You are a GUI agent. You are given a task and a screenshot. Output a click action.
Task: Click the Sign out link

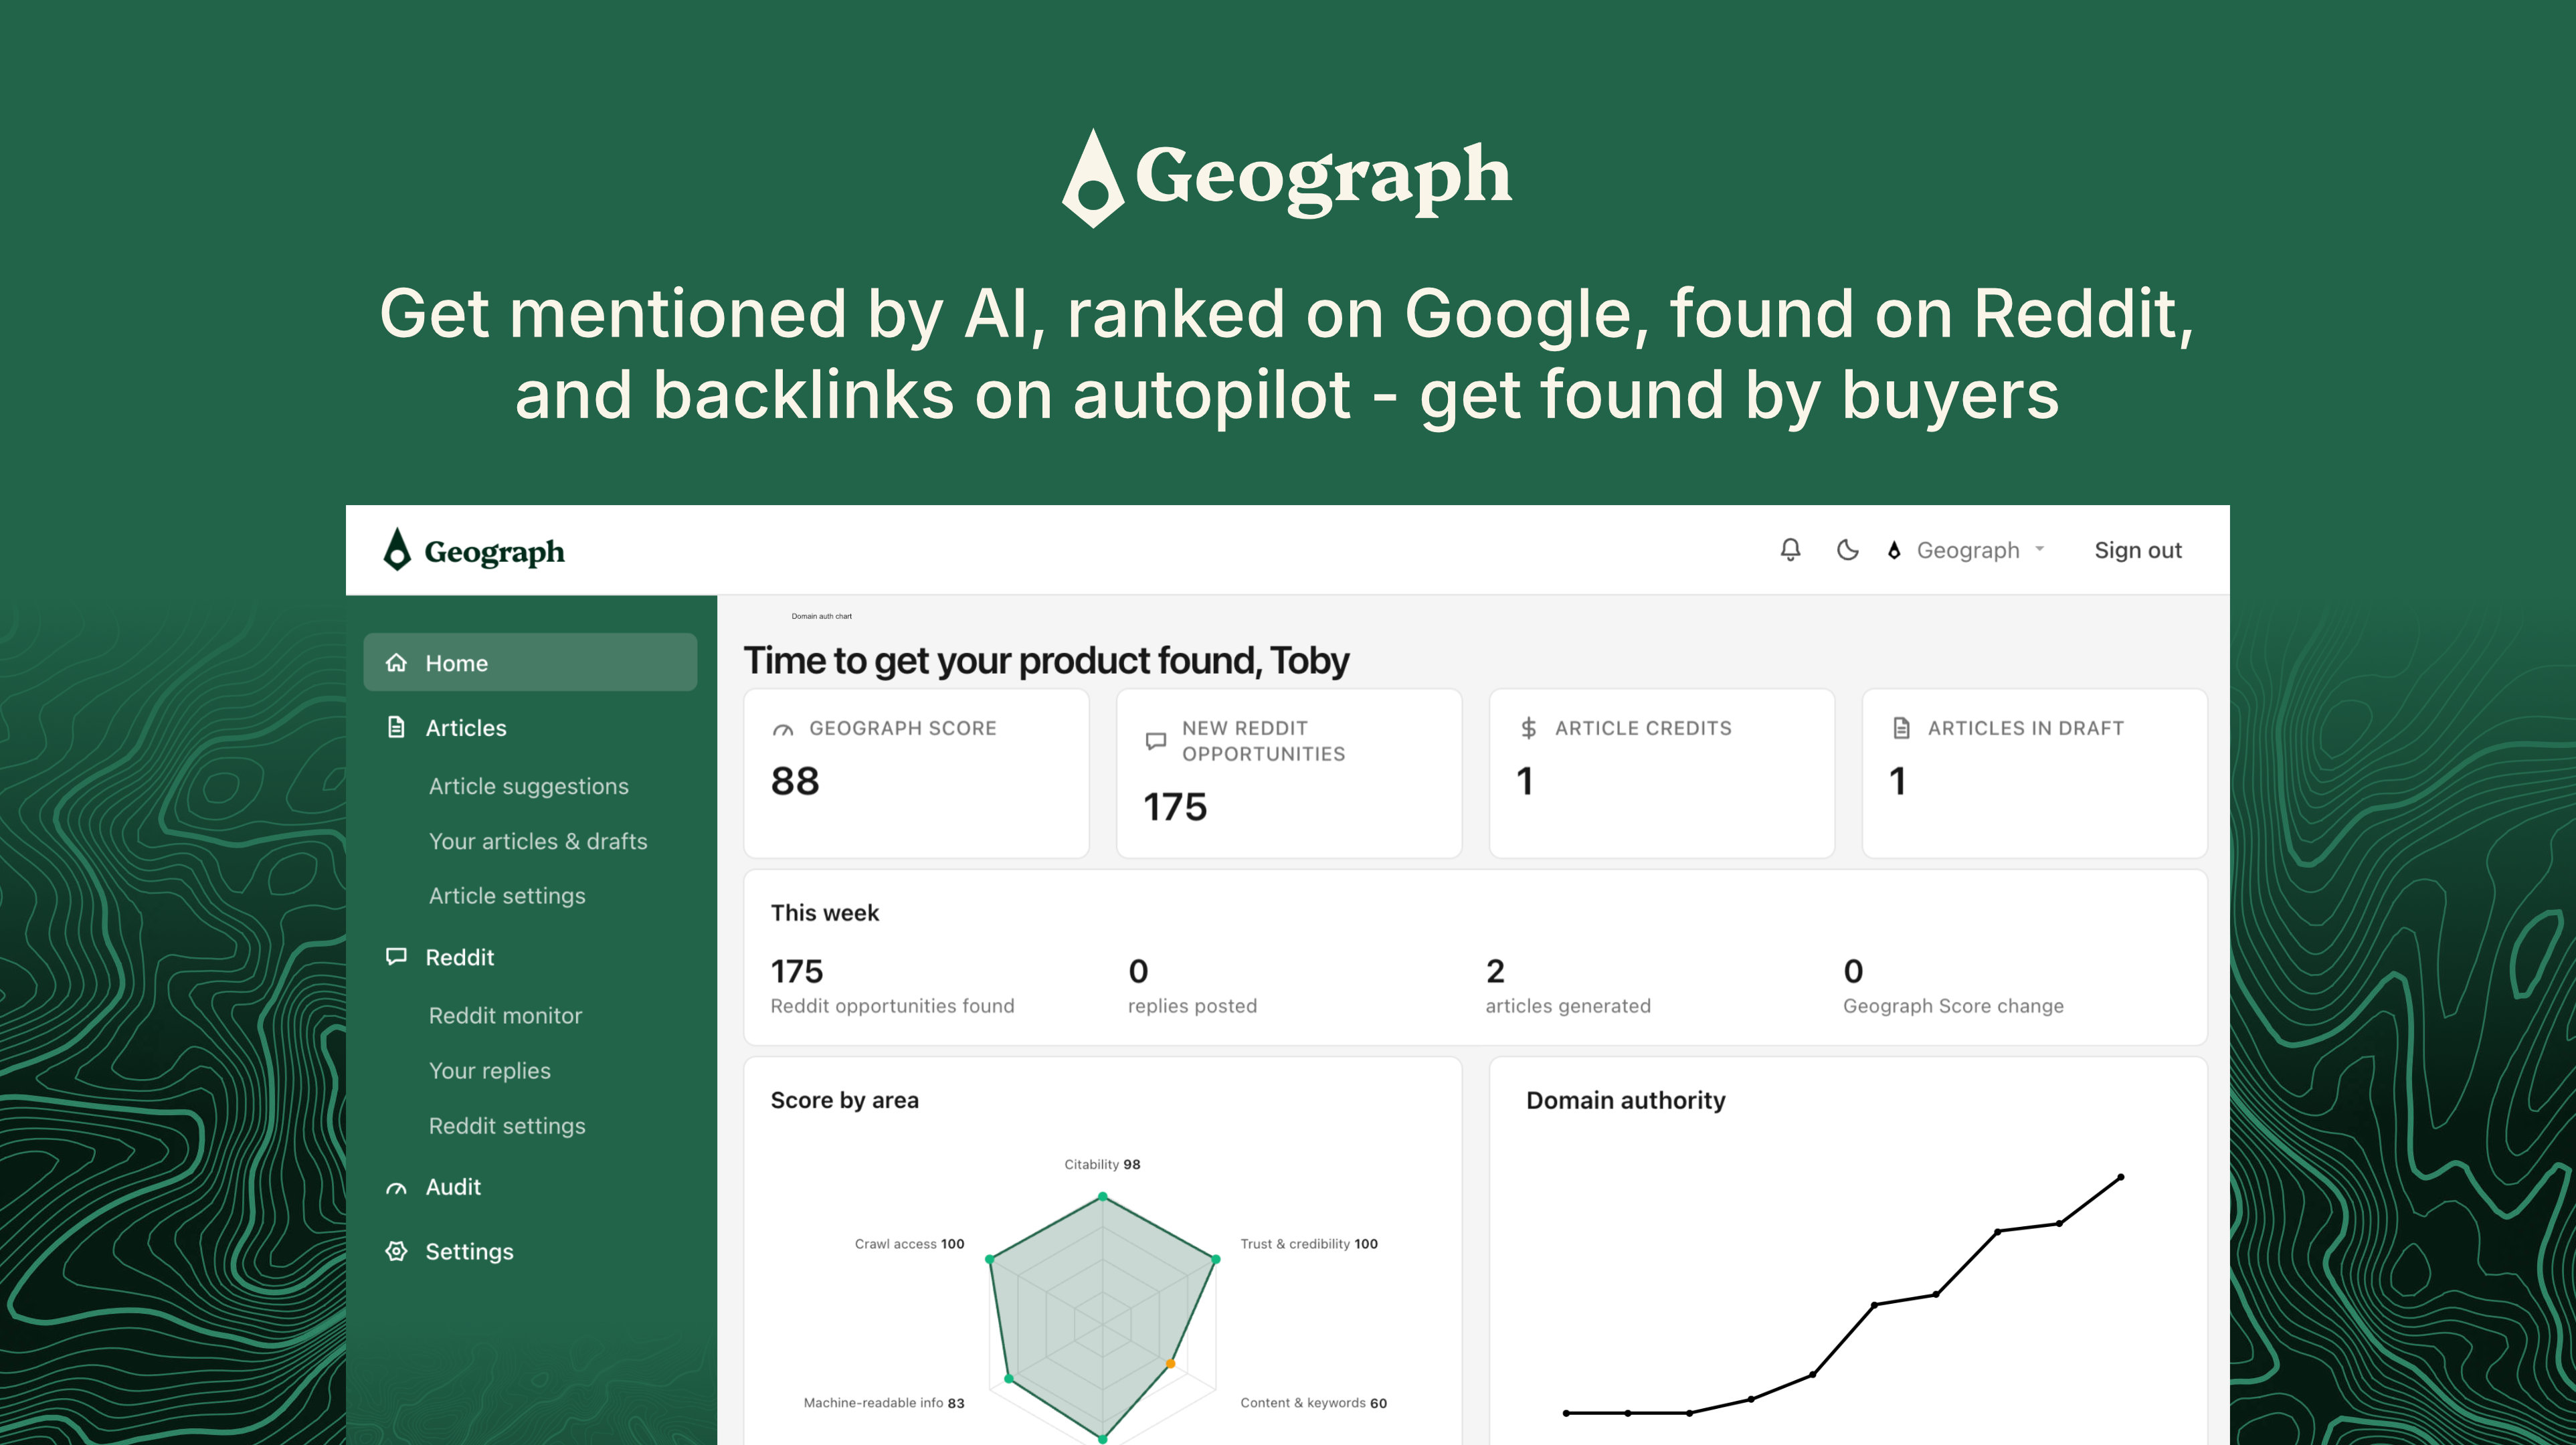(x=2138, y=550)
